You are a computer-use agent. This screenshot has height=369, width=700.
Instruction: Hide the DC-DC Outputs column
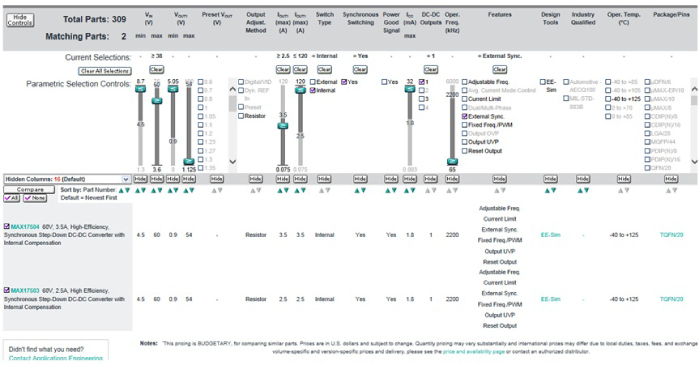[x=430, y=179]
